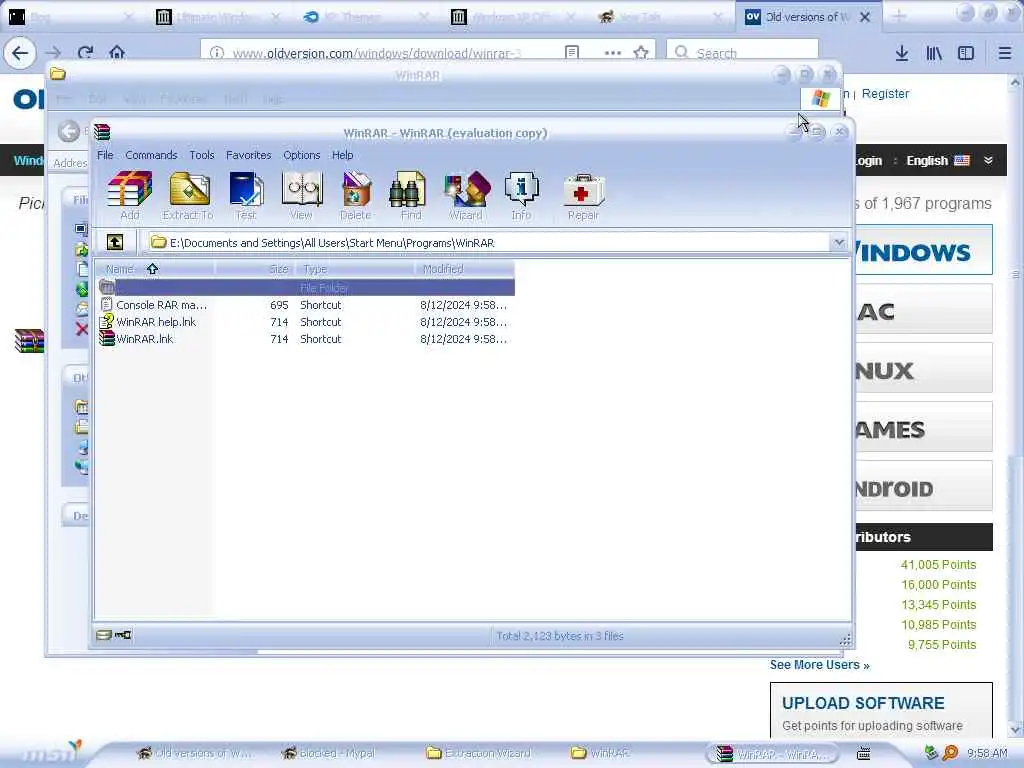
Task: Expand the double-chevron beside English
Action: click(x=988, y=161)
